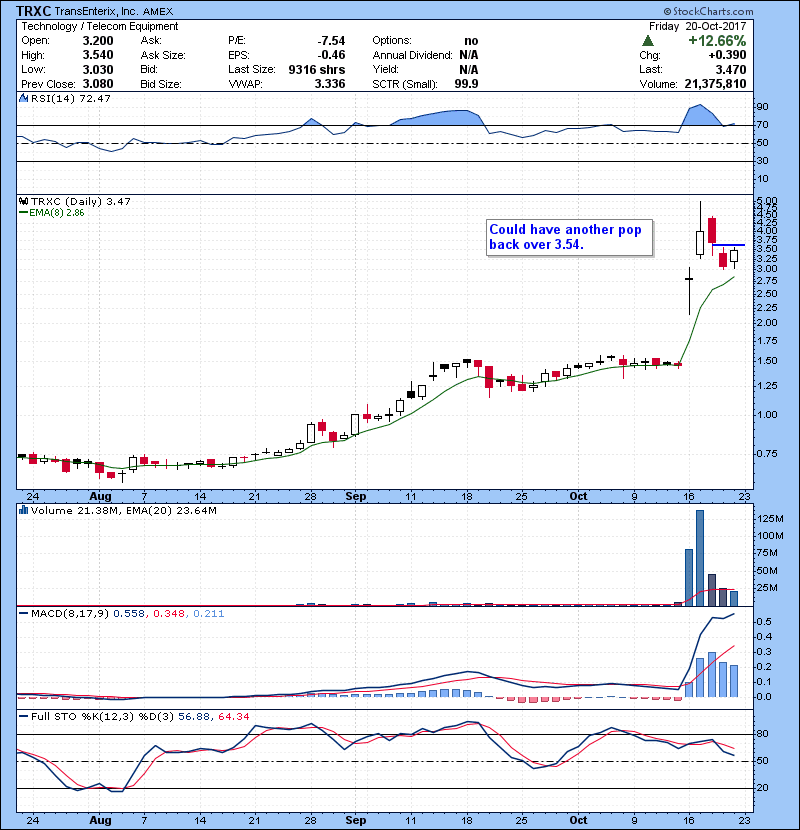Click the RSI(14) 72.47 indicator label
The image size is (800, 830).
[x=71, y=98]
